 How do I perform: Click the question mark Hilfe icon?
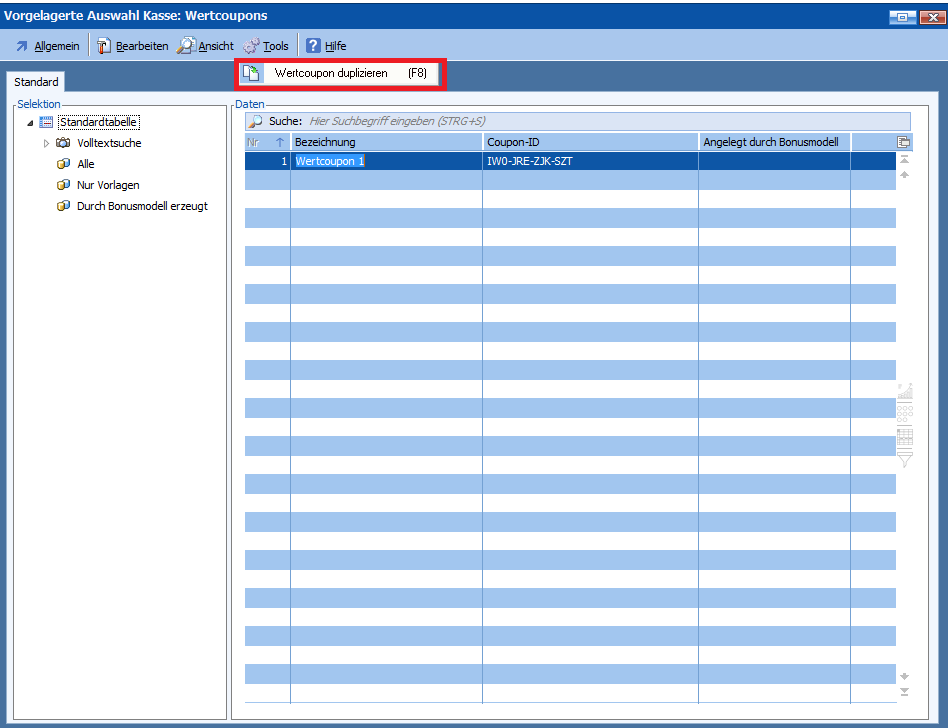click(x=313, y=46)
